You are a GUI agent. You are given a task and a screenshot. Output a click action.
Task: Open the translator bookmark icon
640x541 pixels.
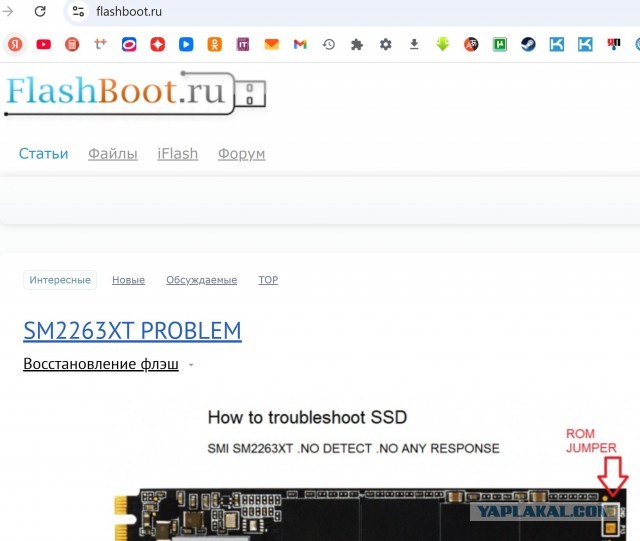coord(471,44)
